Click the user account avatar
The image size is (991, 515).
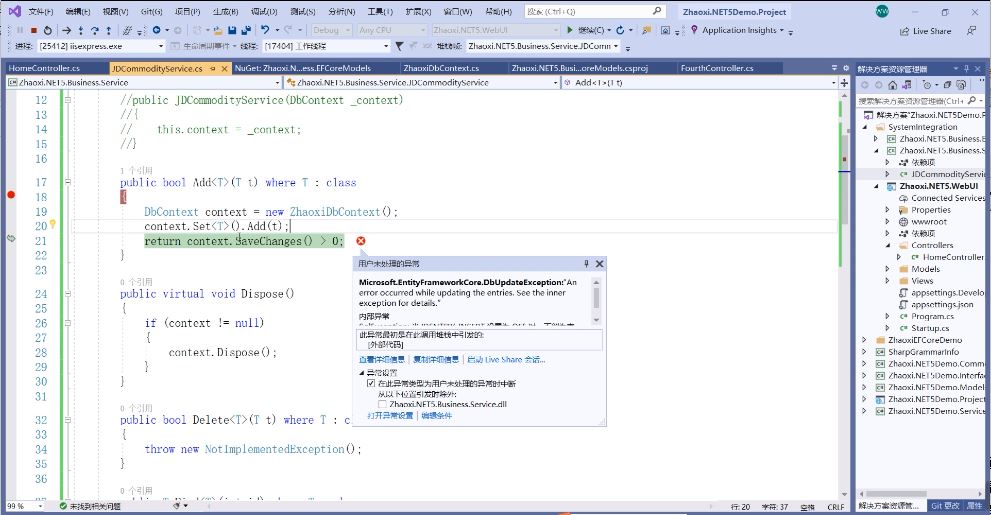(882, 11)
